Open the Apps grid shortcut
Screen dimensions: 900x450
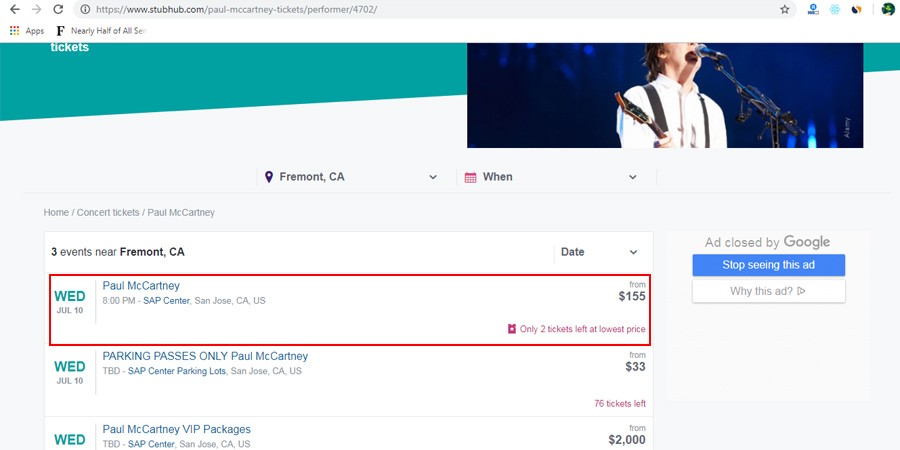pos(27,31)
